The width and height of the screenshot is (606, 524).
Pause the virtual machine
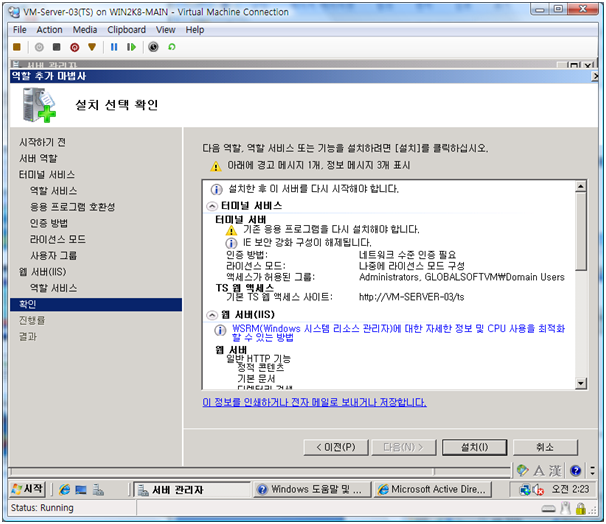tap(114, 47)
